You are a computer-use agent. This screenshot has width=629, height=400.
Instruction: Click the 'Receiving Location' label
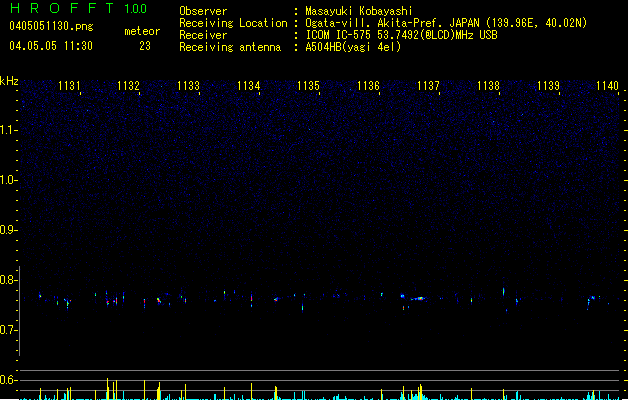pos(233,23)
